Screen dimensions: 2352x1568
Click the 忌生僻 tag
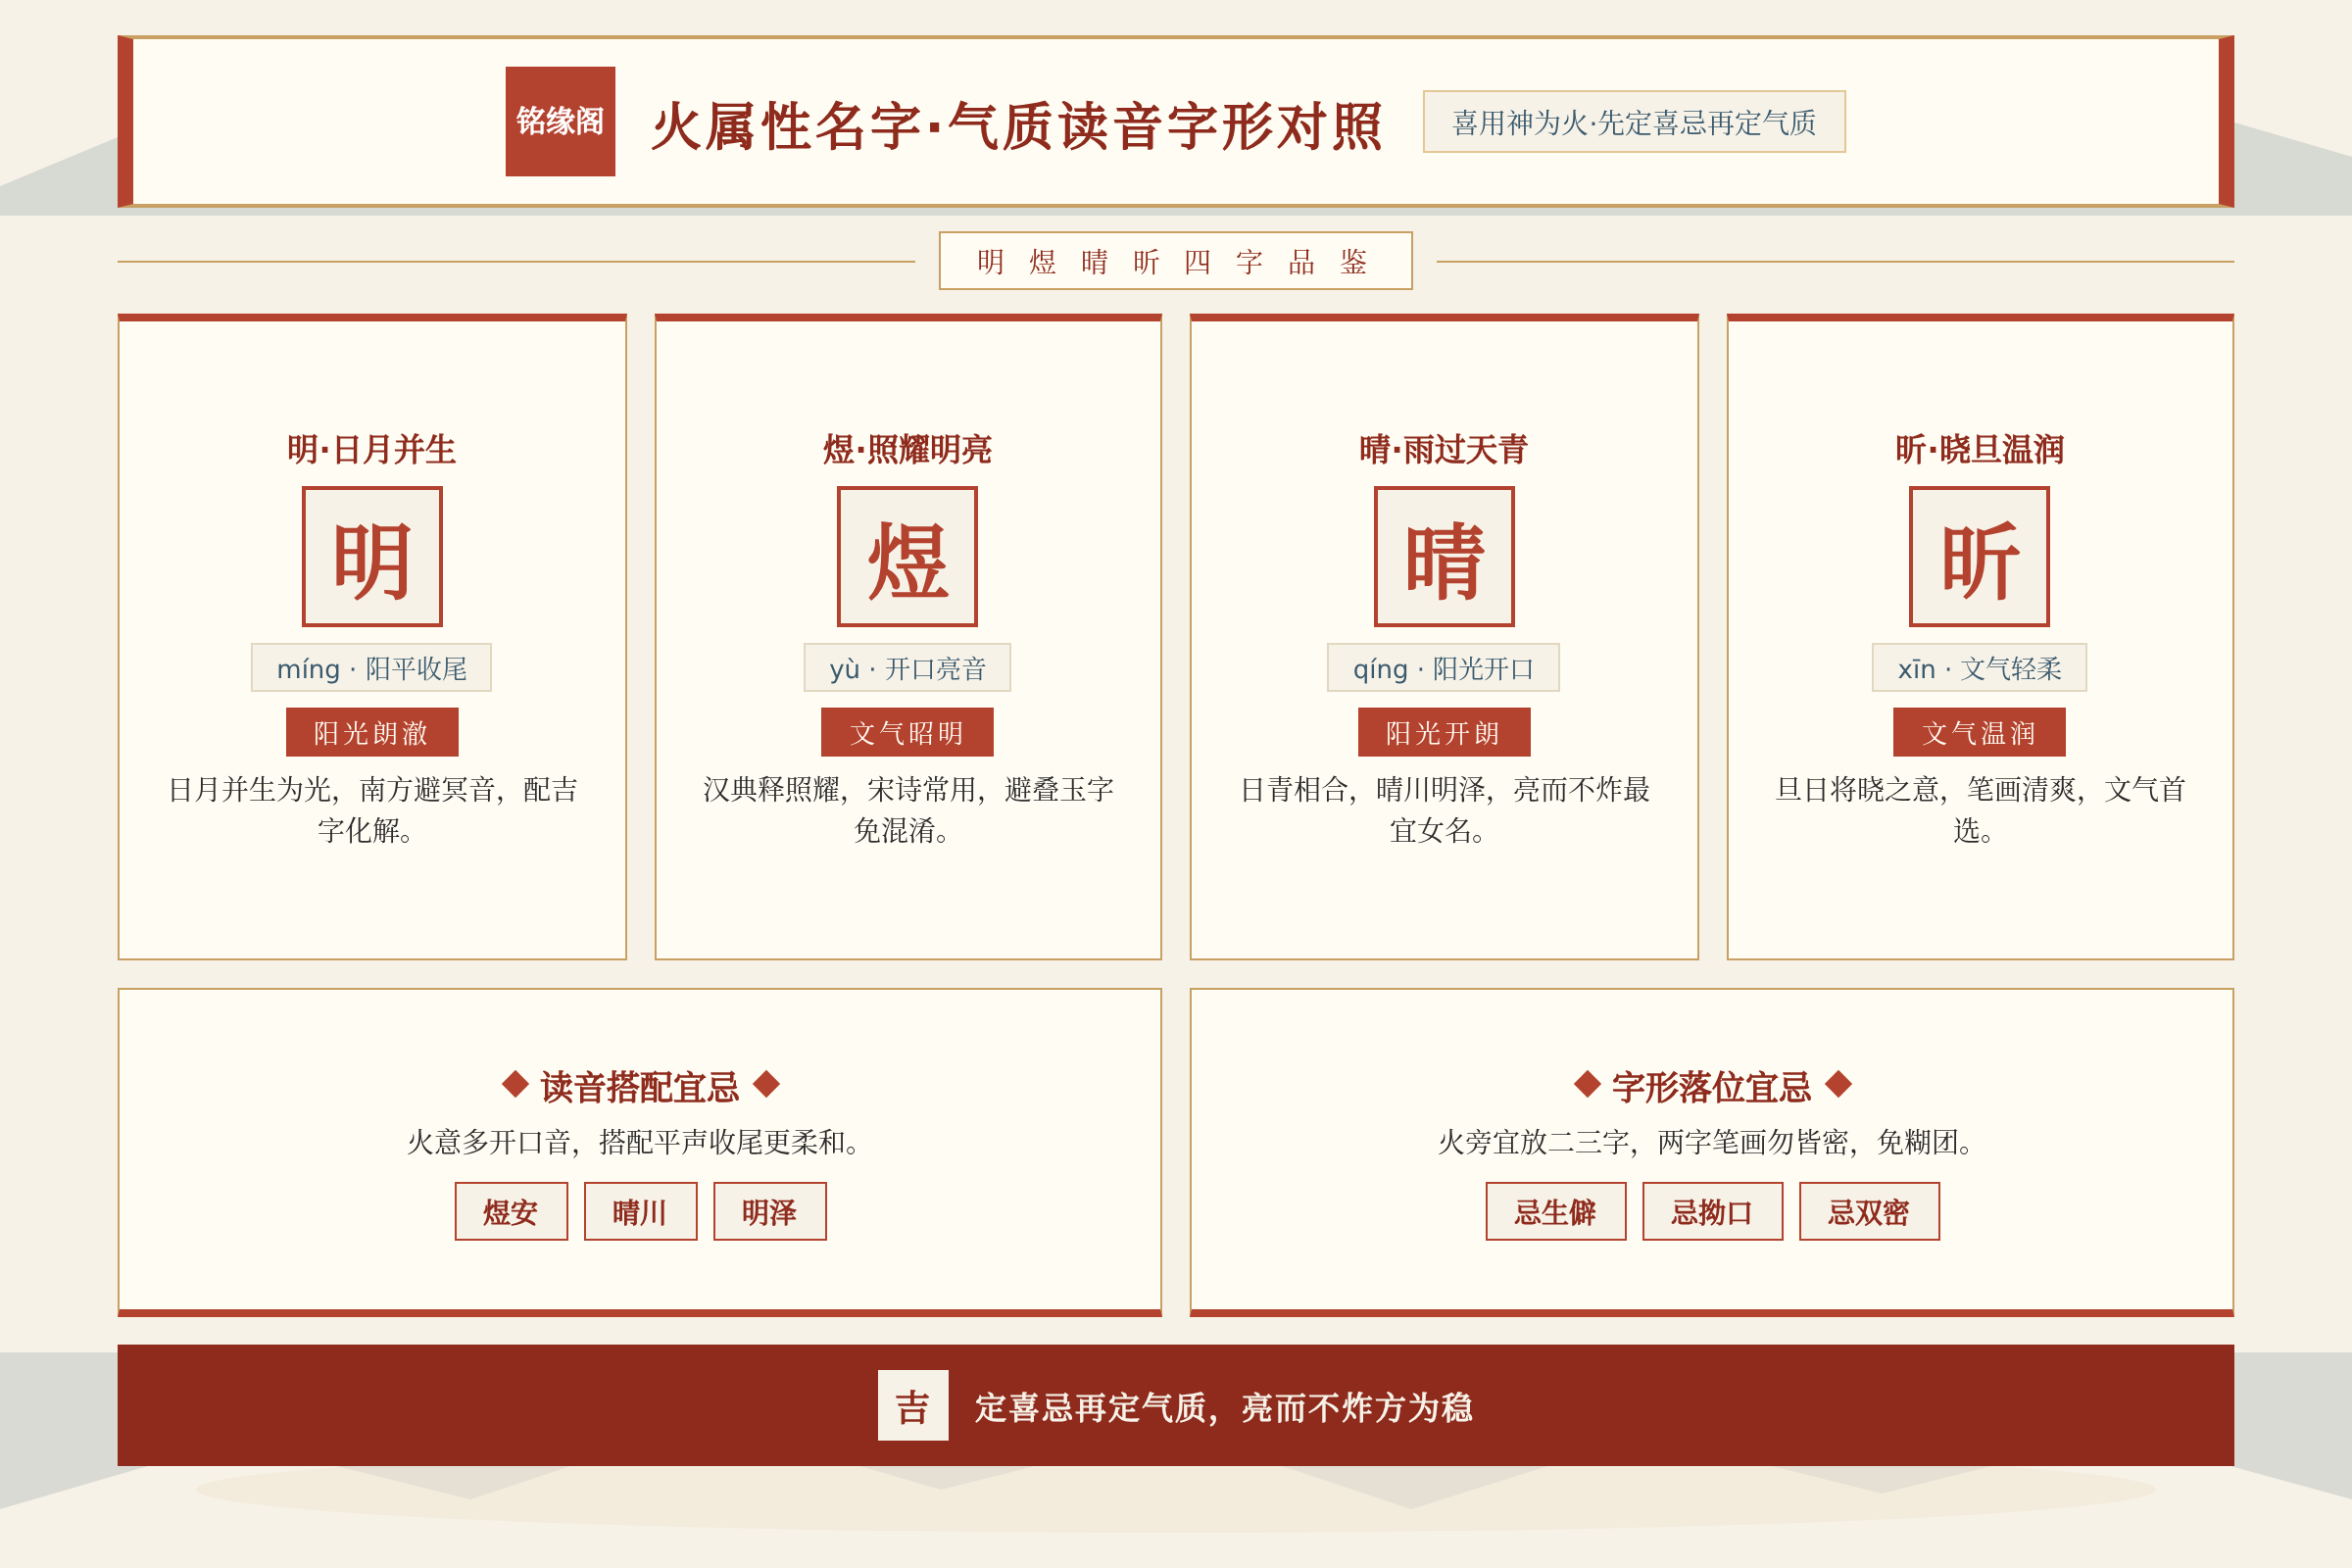(x=1556, y=1211)
